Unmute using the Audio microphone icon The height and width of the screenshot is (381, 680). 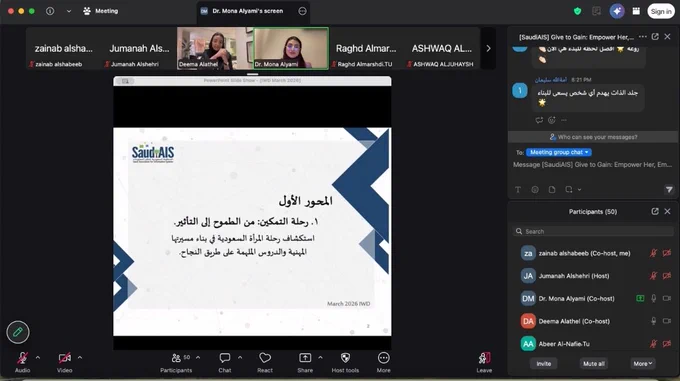[22, 358]
